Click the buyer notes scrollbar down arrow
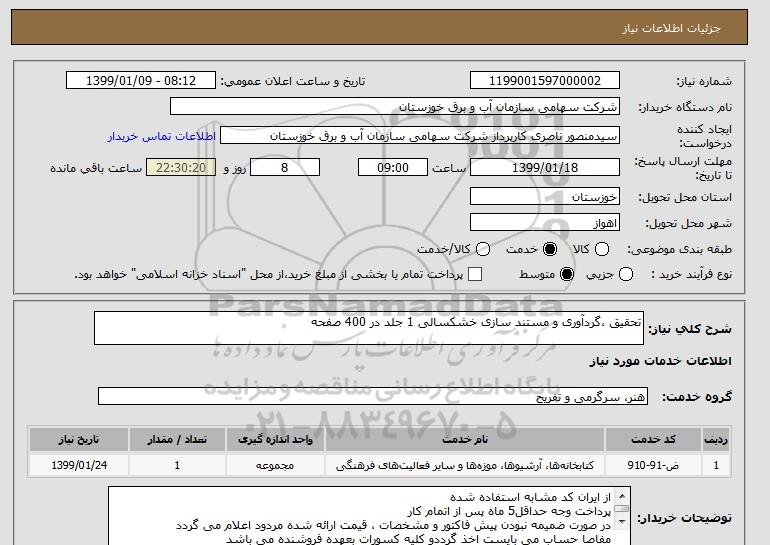770x545 pixels. tap(622, 521)
